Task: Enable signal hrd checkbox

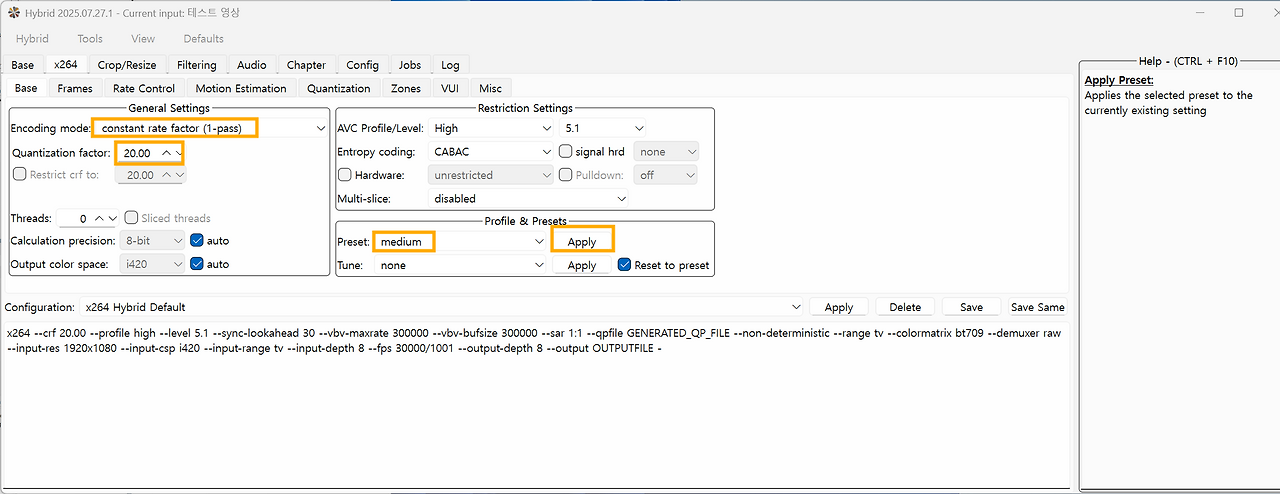Action: [x=566, y=151]
